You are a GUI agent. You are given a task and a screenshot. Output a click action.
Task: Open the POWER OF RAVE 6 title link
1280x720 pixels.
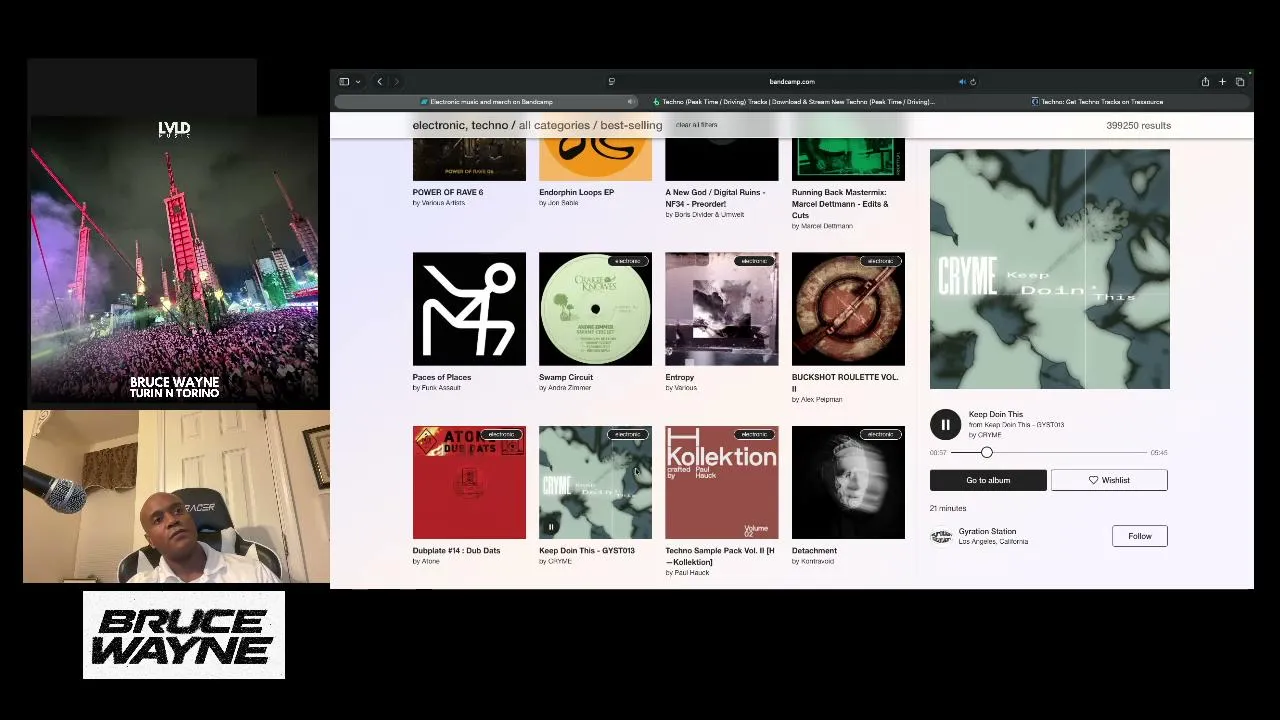tap(448, 192)
